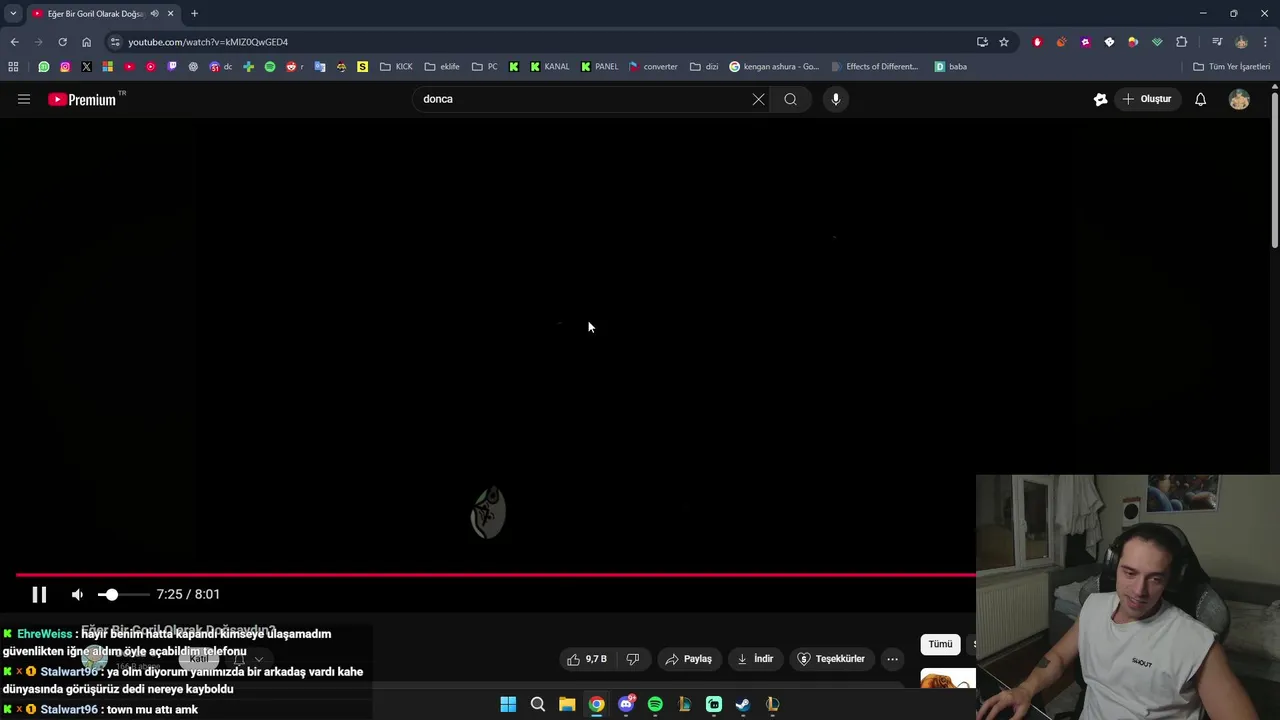Open the Twitch bookmark

(172, 67)
